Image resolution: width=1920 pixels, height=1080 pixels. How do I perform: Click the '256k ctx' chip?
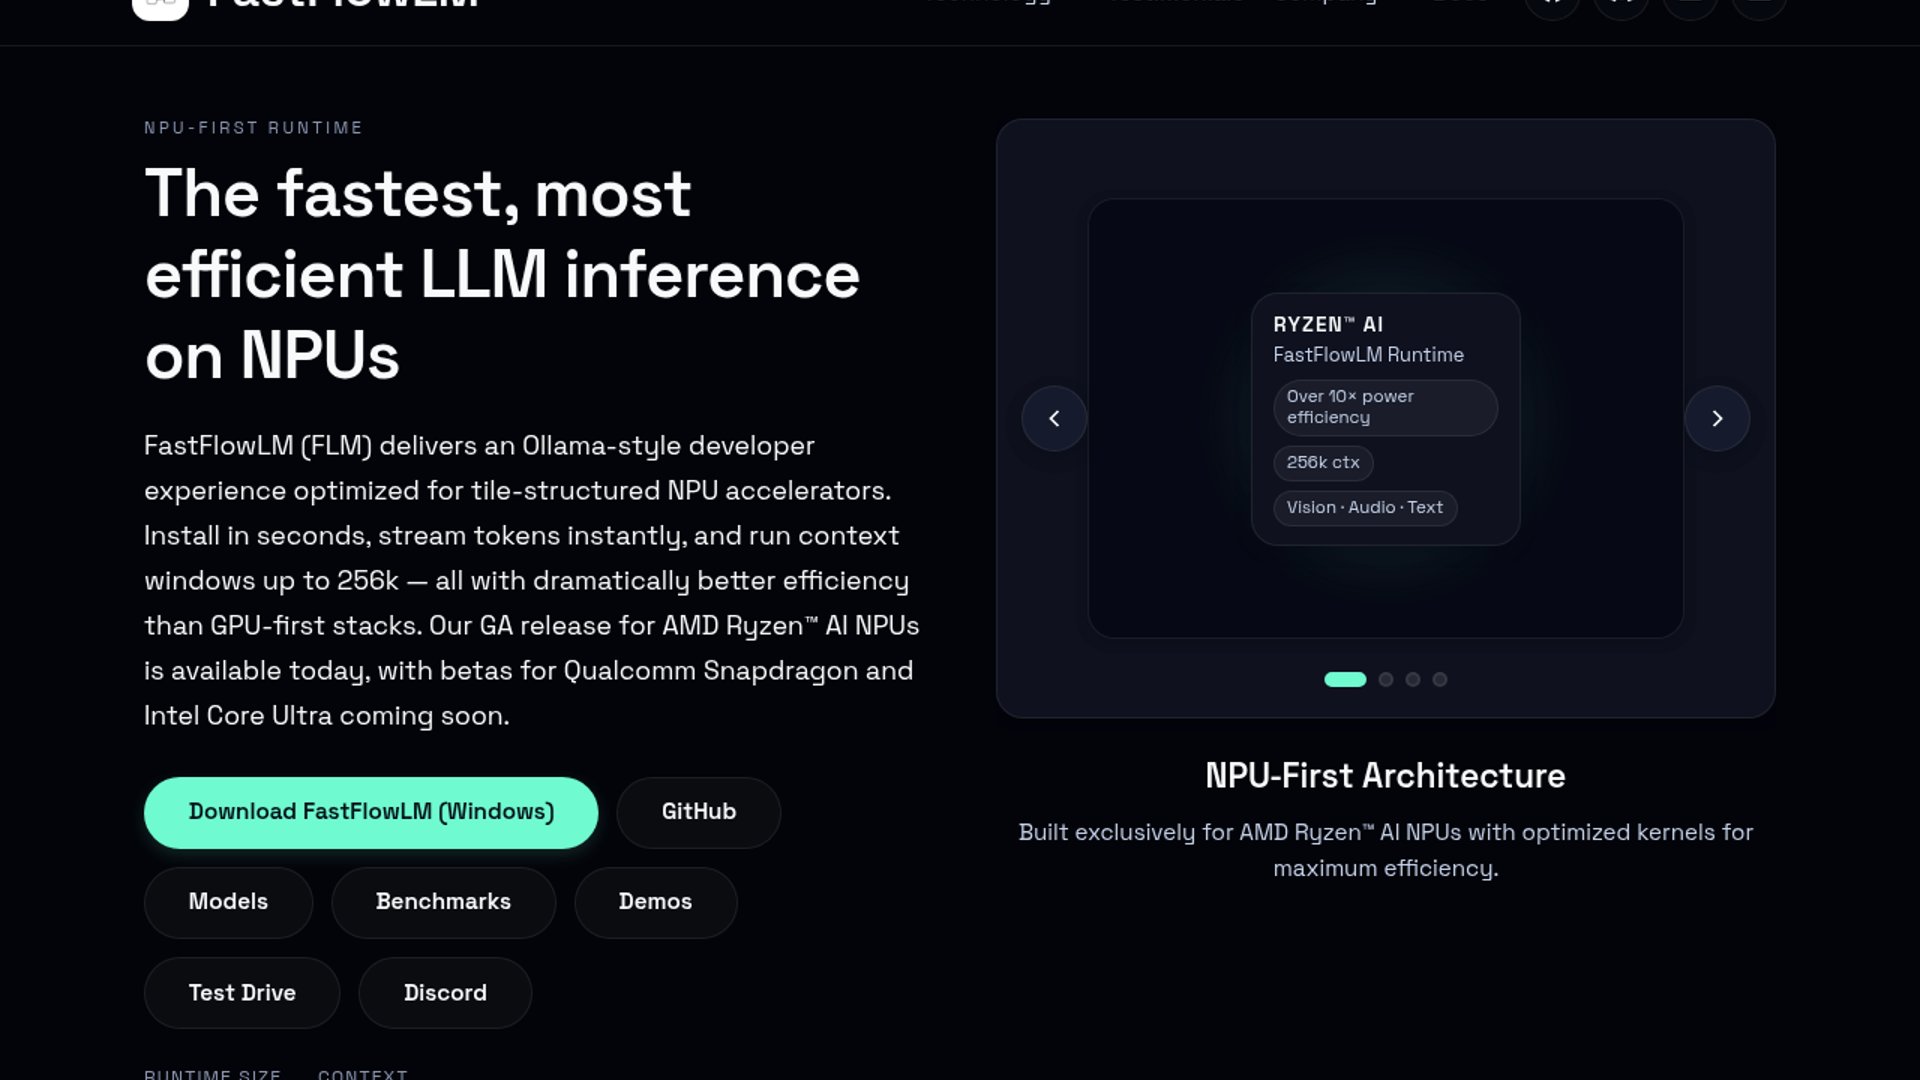[x=1323, y=463]
